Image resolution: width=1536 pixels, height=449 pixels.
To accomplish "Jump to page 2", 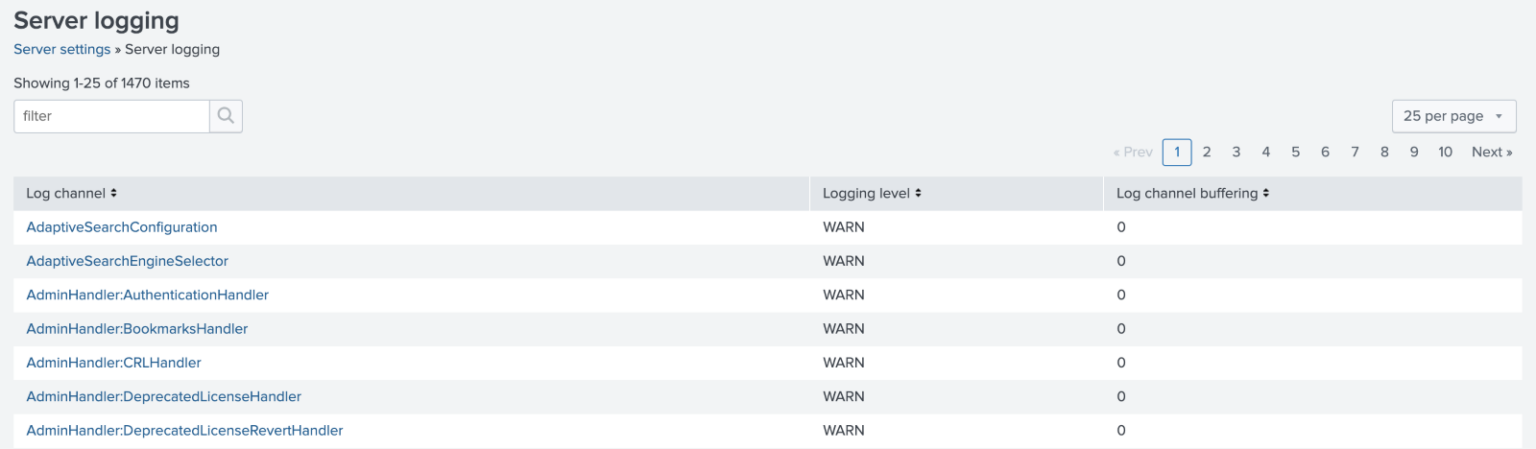I will 1207,152.
